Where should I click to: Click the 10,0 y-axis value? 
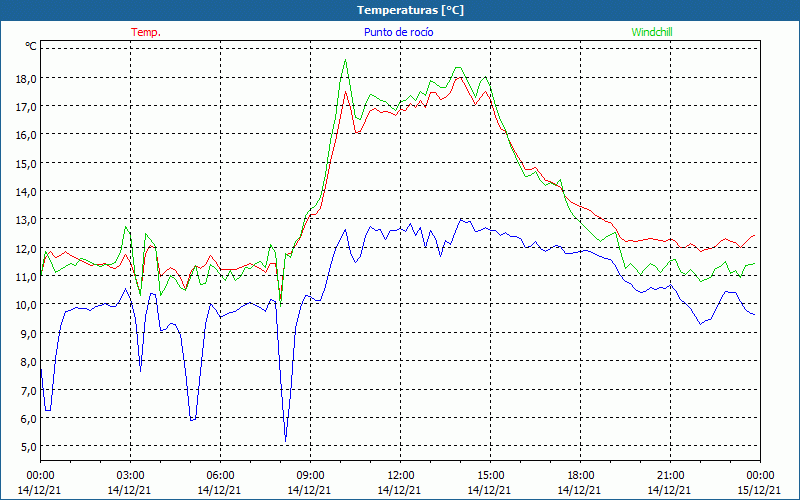28,305
